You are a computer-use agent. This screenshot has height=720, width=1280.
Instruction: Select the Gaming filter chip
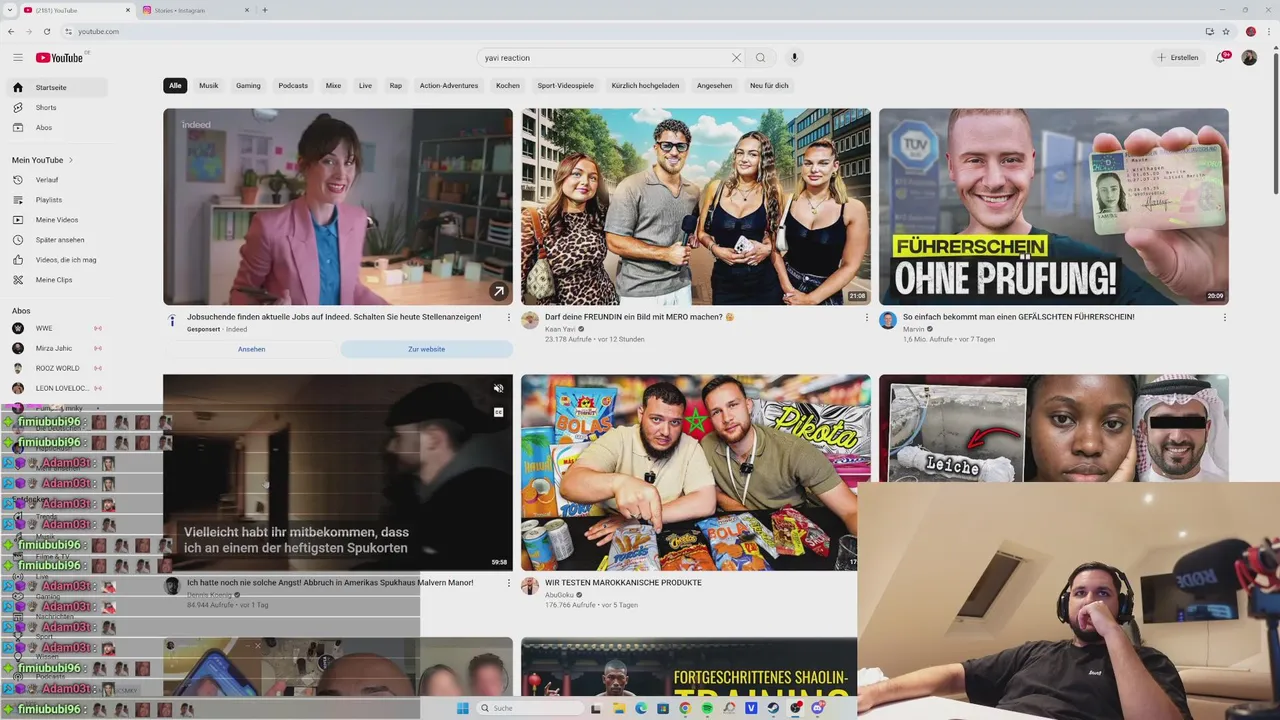[248, 86]
